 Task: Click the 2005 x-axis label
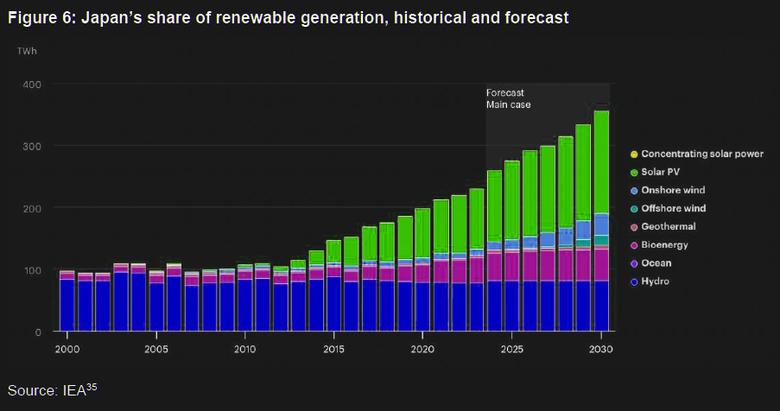[156, 349]
